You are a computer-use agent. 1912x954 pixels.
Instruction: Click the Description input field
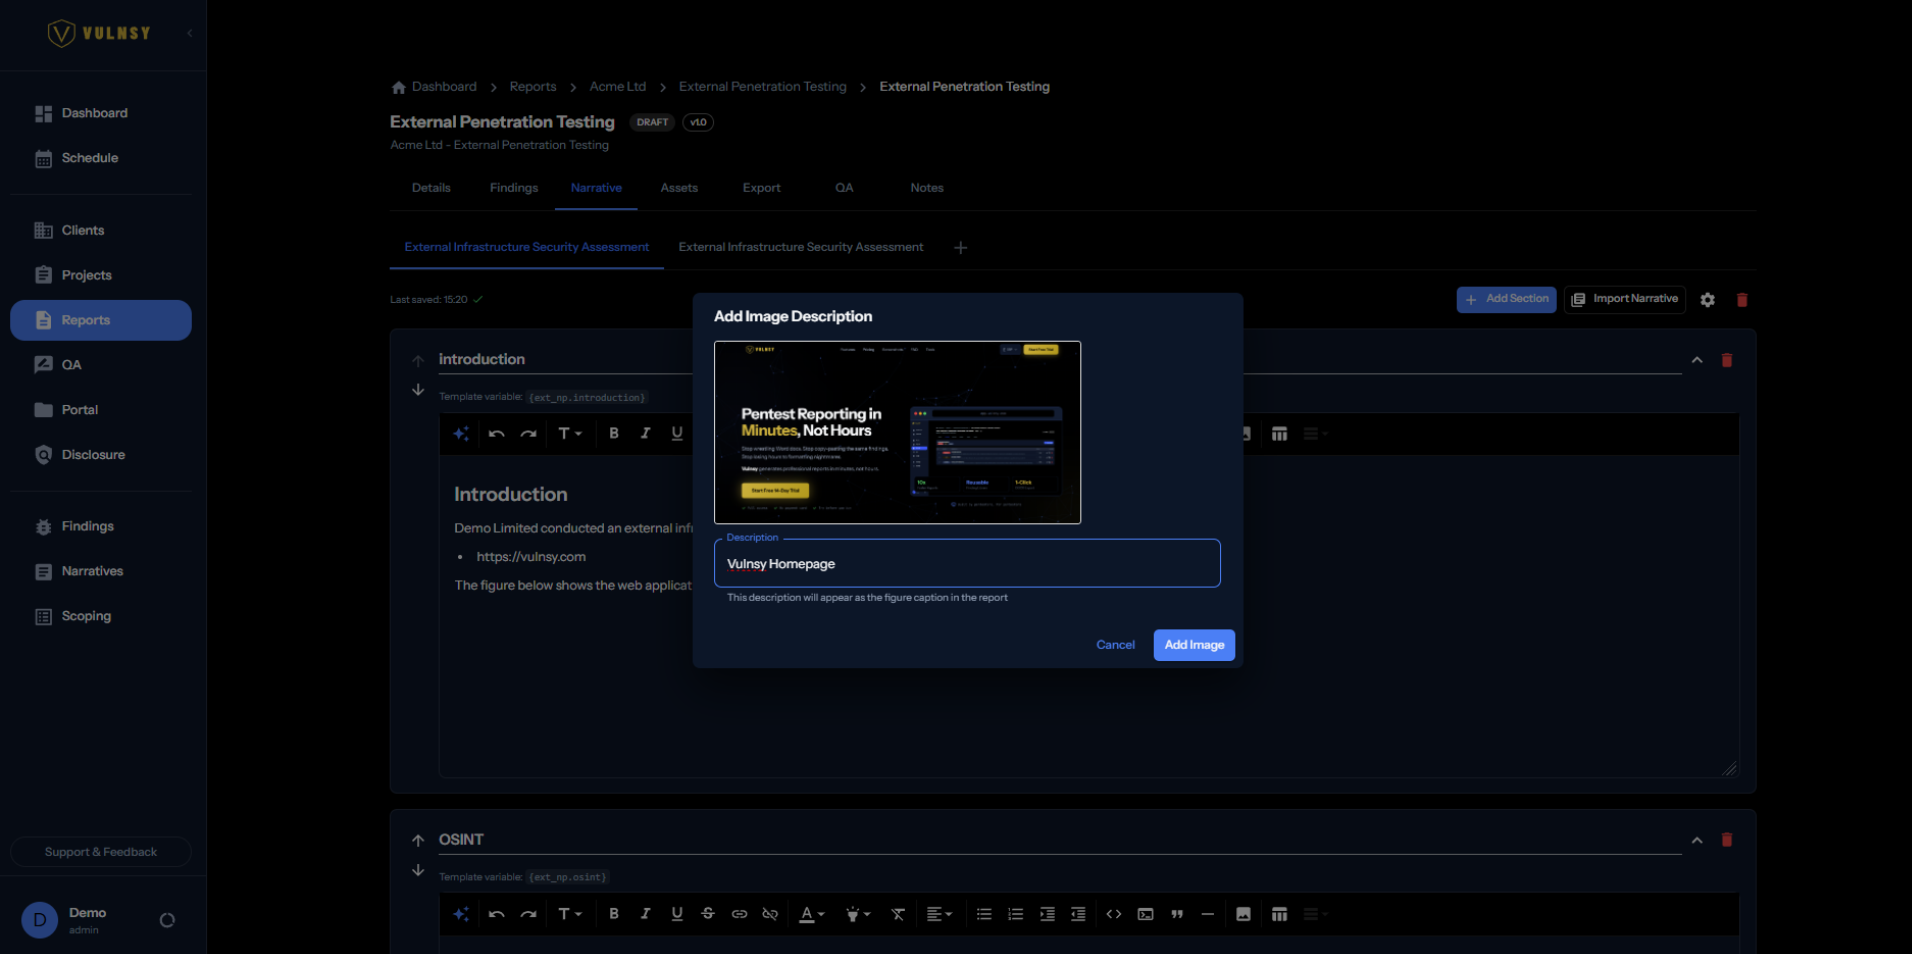coord(967,564)
